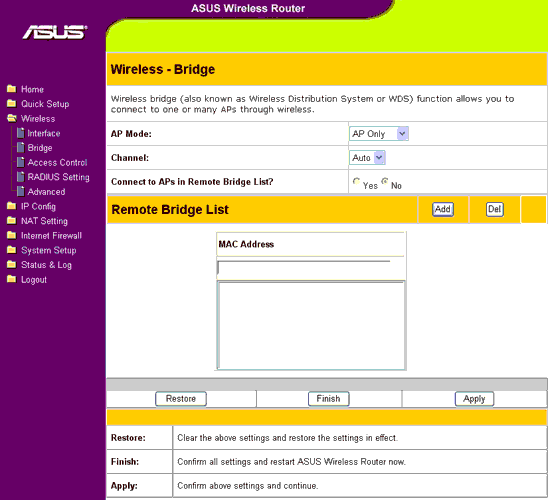
Task: Open the Home menu link
Action: 32,89
